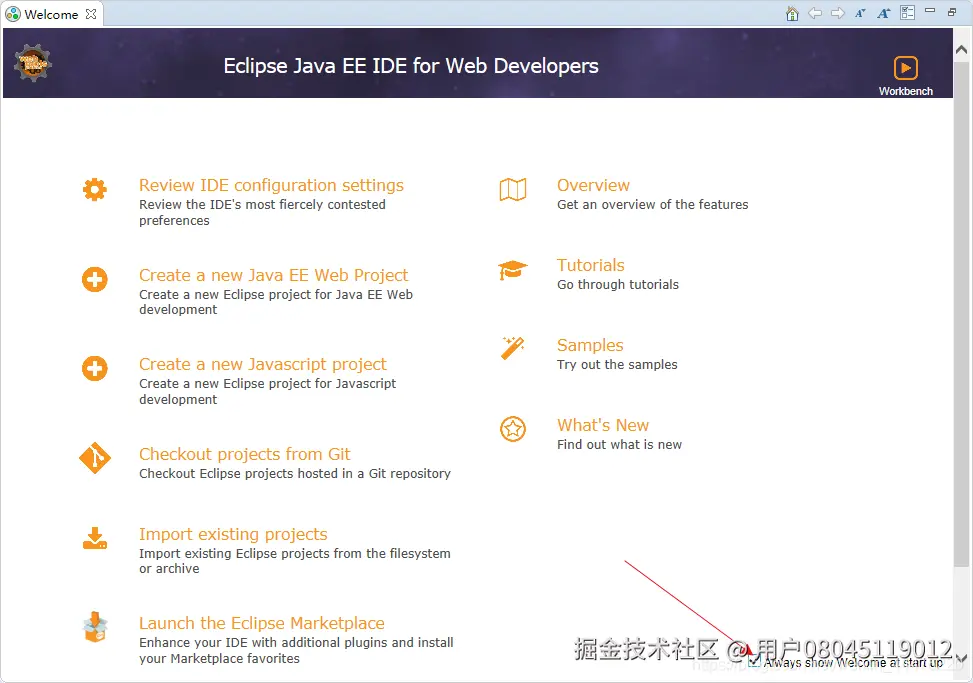
Task: Click 'Find out what is new' text
Action: tap(619, 445)
